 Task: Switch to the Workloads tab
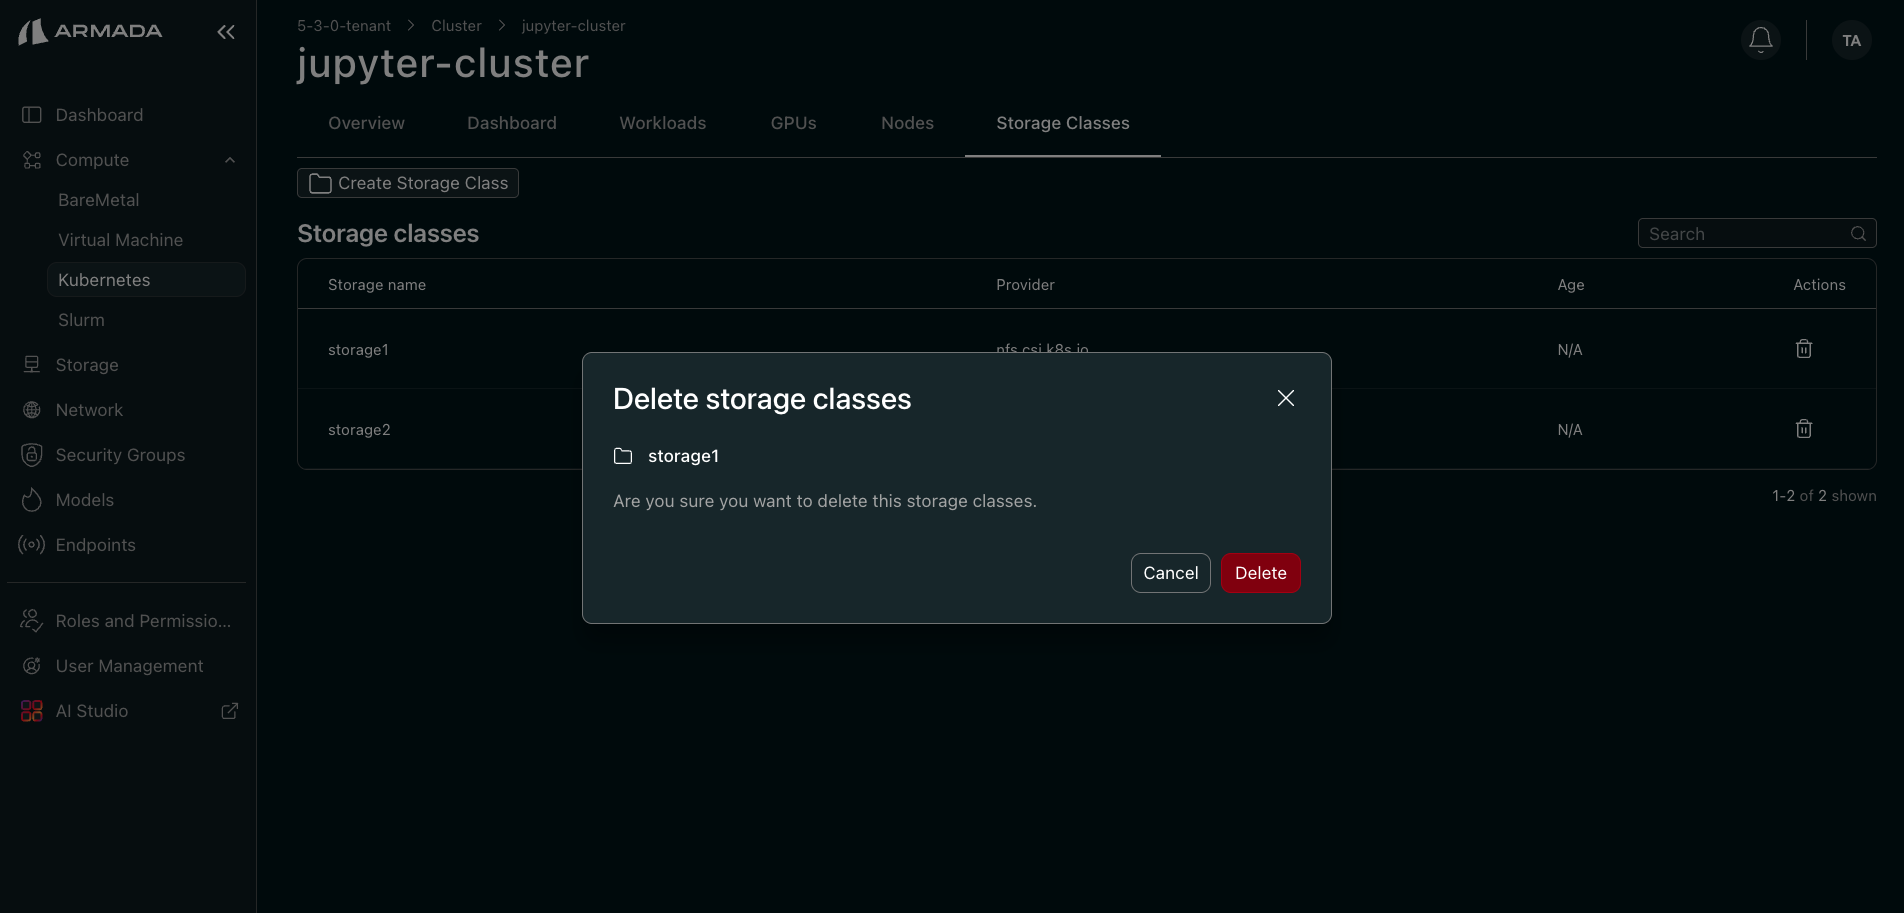pos(662,122)
